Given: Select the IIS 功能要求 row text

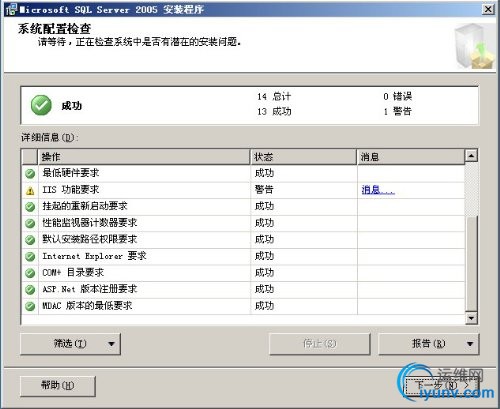Looking at the screenshot, I should (x=71, y=190).
